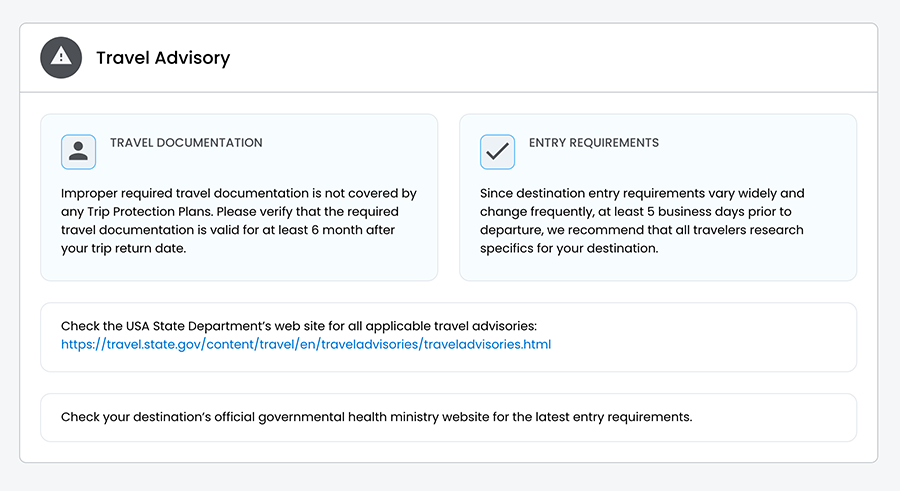Open the travel.state.gov travel advisories link
Image resolution: width=900 pixels, height=491 pixels.
click(306, 345)
